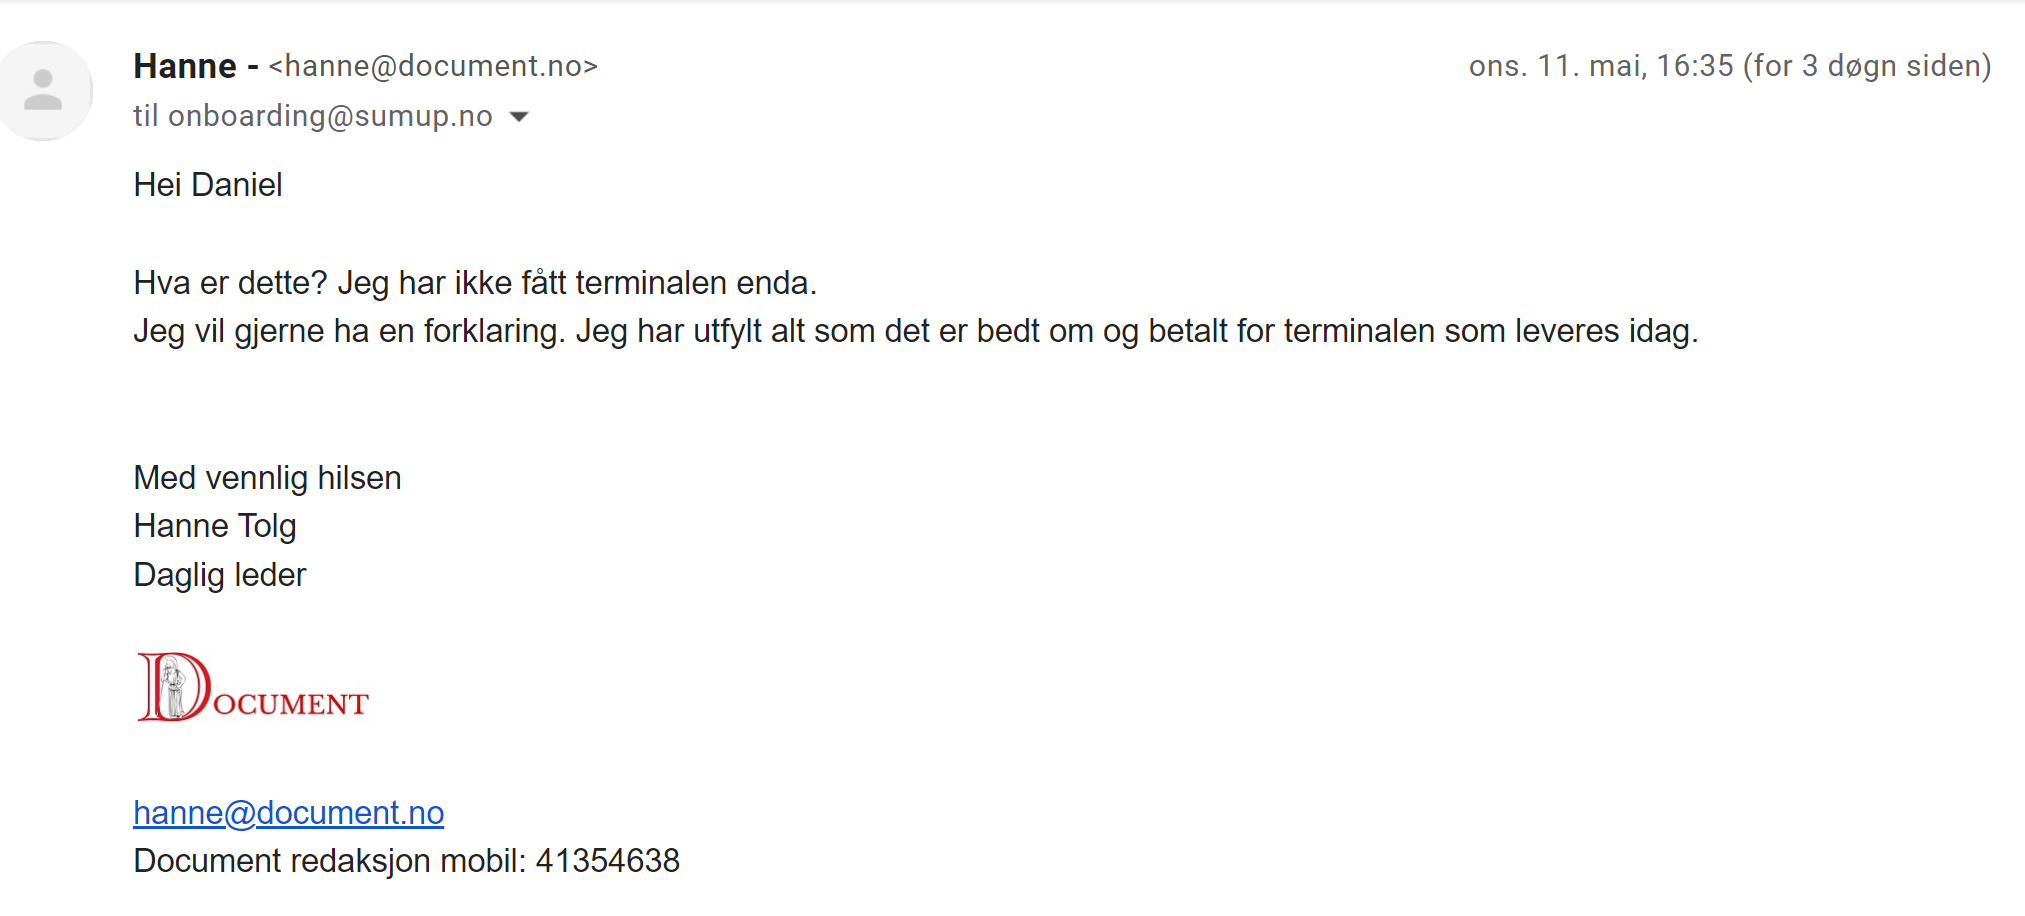
Task: Click the signature name Hanne Tolg
Action: [x=215, y=526]
